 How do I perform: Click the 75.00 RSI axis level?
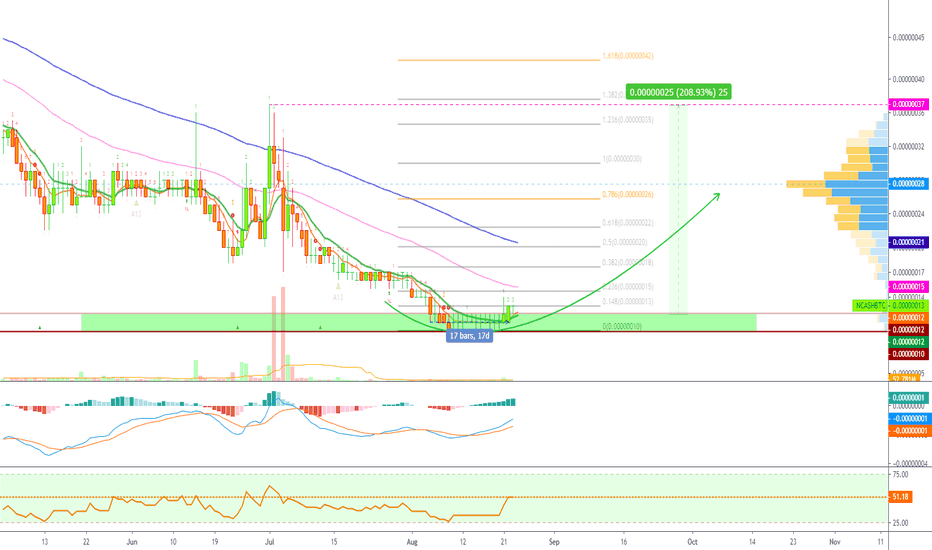[x=900, y=474]
